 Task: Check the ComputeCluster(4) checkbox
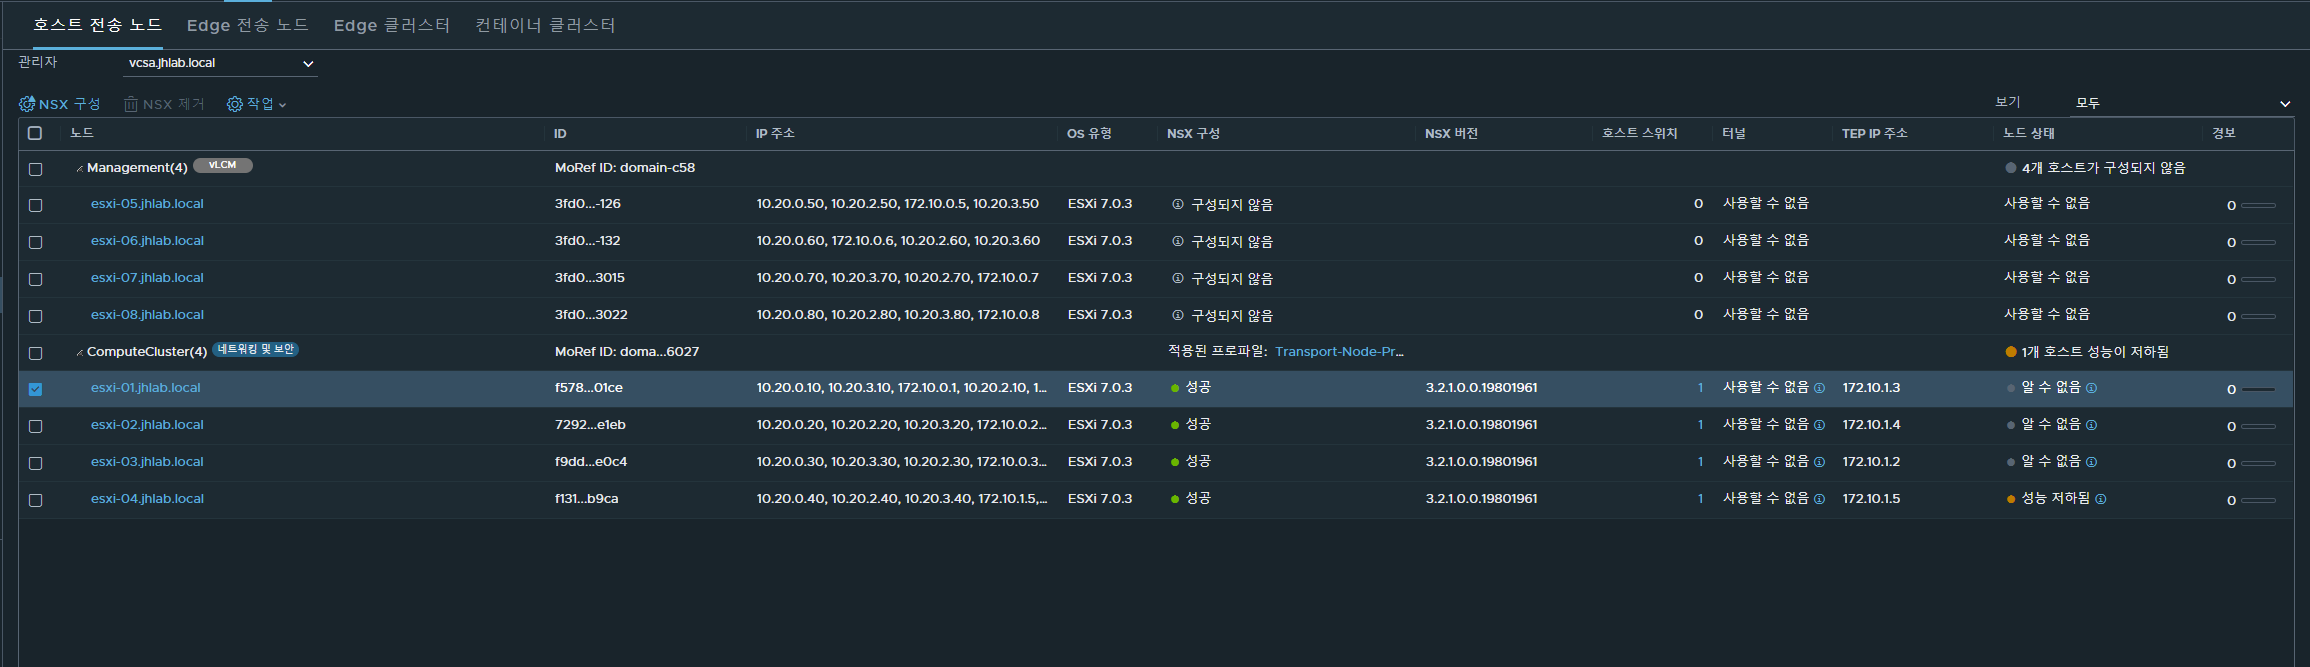click(35, 353)
